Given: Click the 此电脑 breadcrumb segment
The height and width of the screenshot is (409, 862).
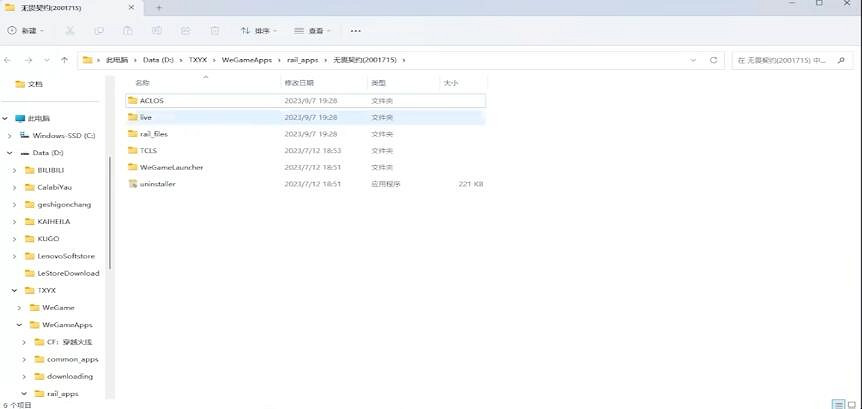Looking at the screenshot, I should pos(117,60).
